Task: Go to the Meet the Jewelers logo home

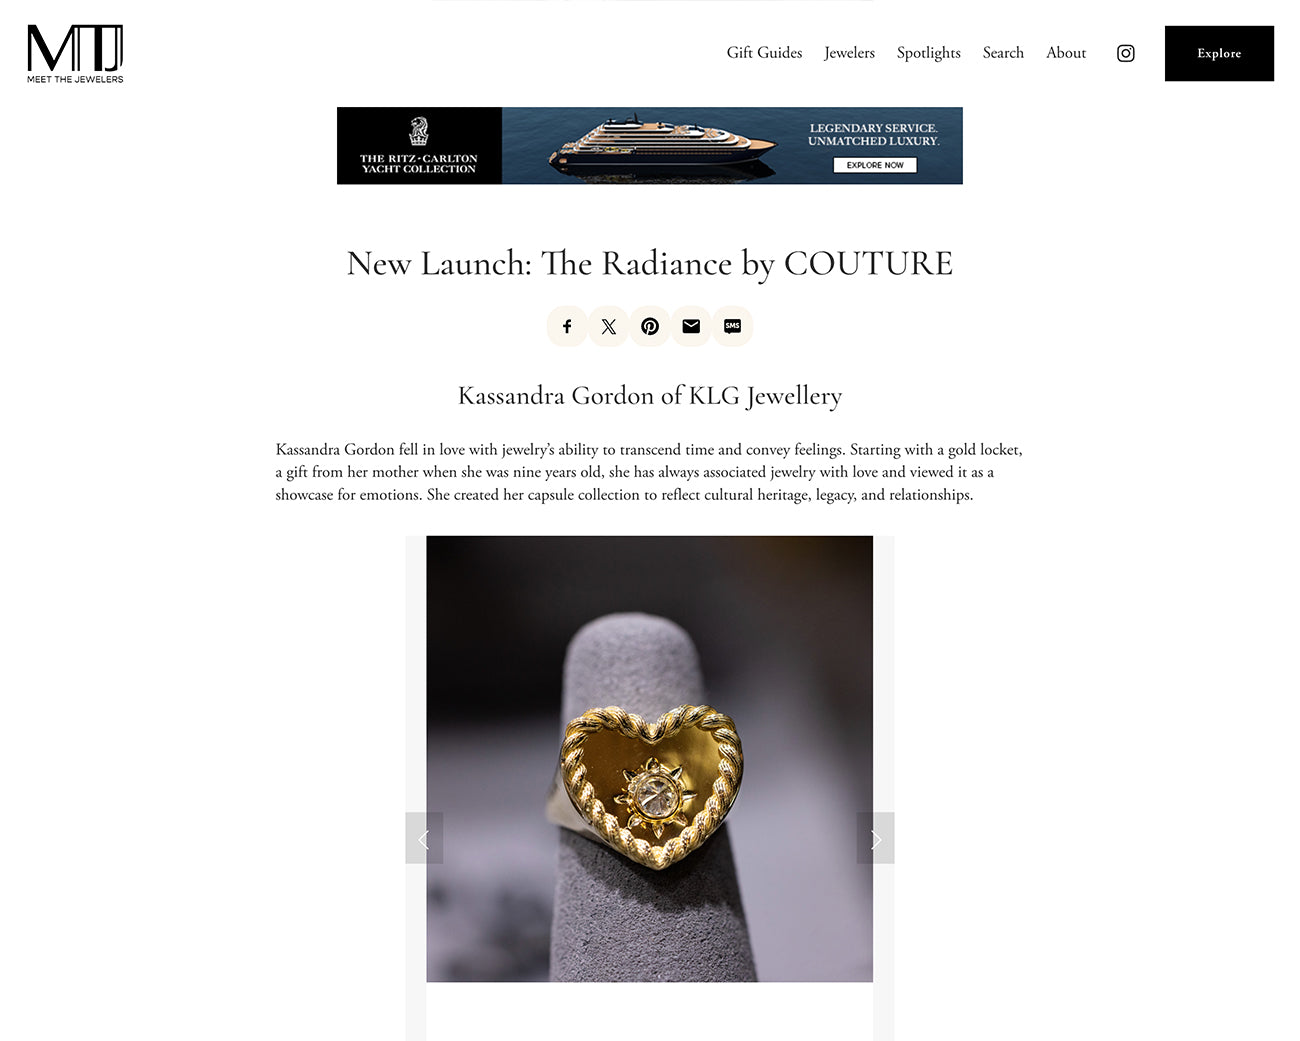Action: [x=75, y=54]
